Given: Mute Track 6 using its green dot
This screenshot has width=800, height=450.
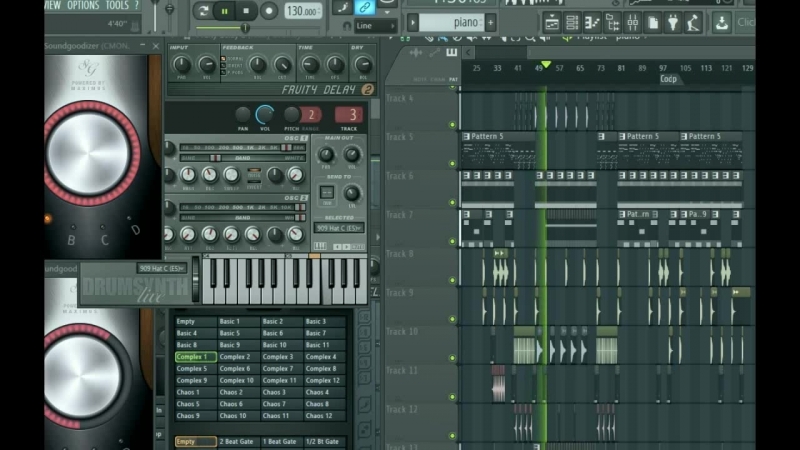Looking at the screenshot, I should [x=452, y=202].
